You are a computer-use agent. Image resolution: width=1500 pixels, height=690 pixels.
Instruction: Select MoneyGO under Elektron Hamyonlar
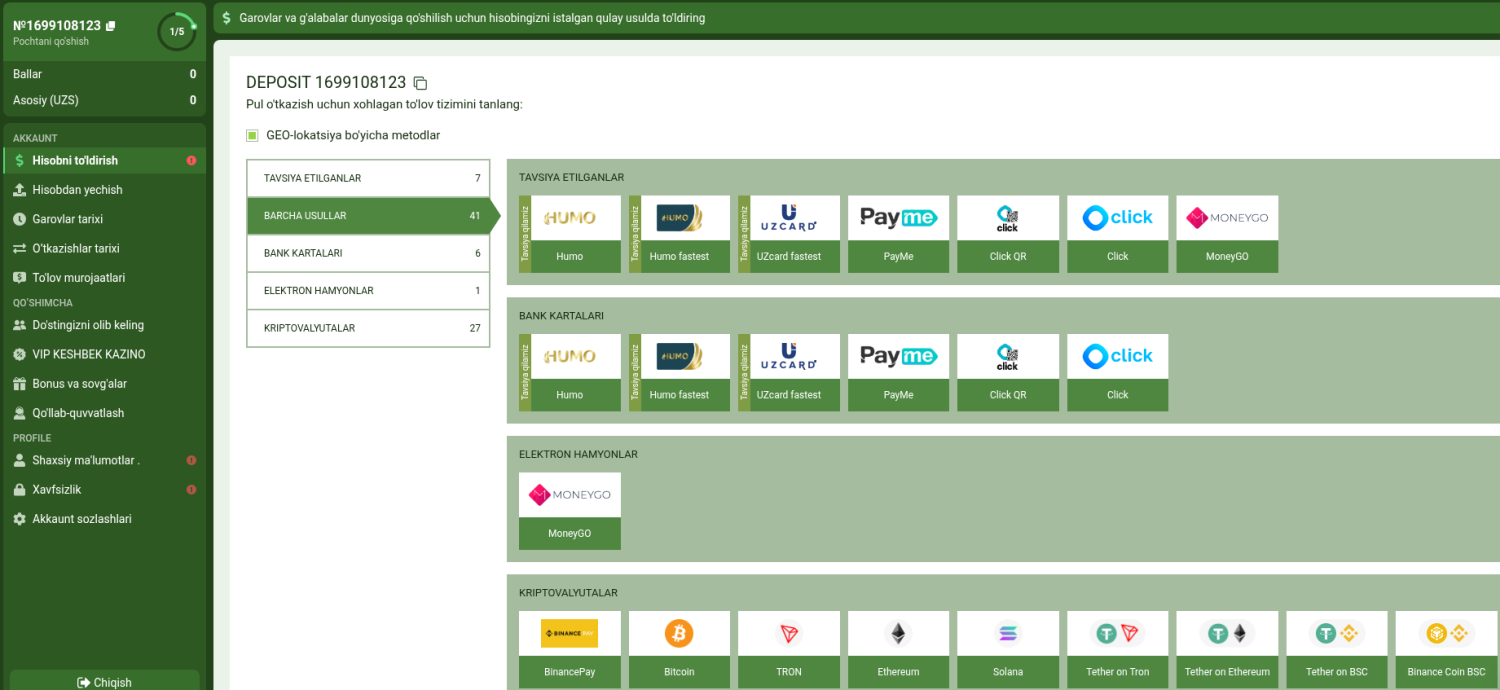(570, 511)
